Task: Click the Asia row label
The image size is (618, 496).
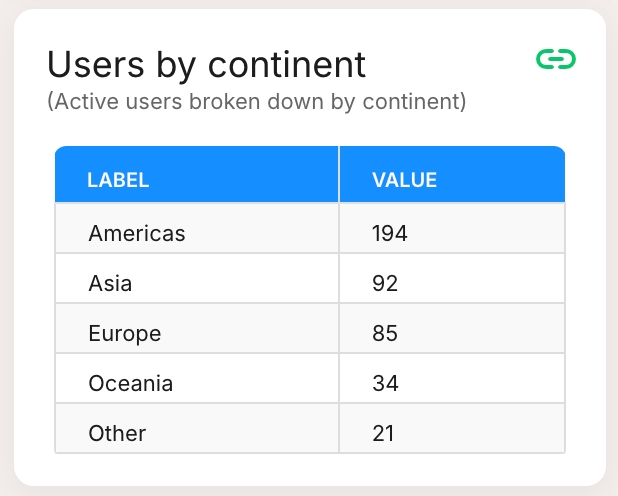Action: click(x=110, y=283)
